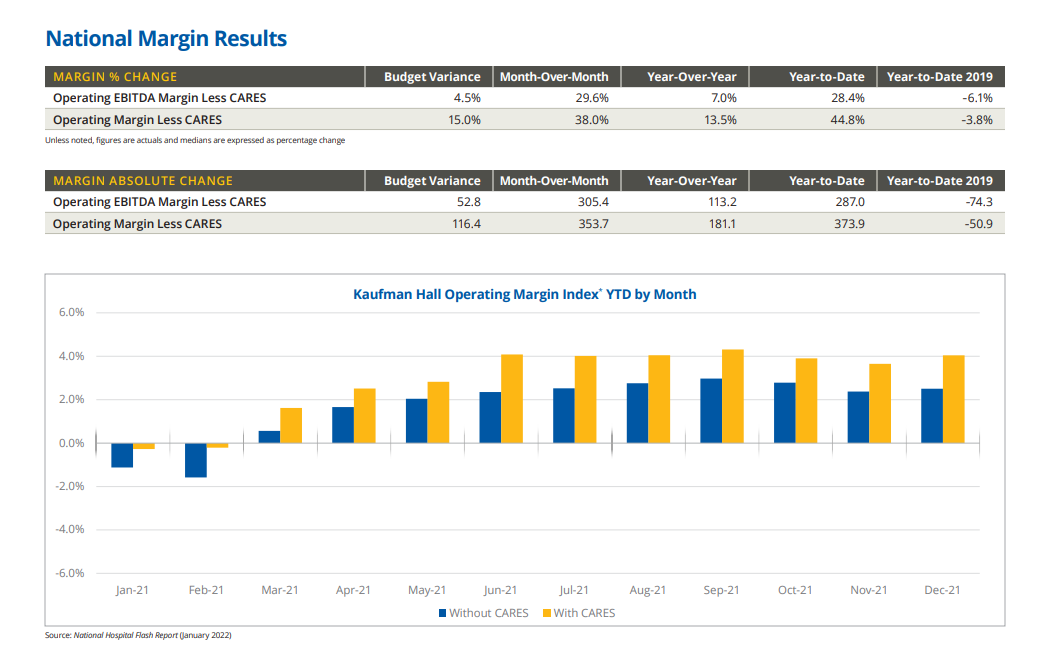The height and width of the screenshot is (649, 1040).
Task: Click the Jan-21 axis label
Action: [132, 590]
